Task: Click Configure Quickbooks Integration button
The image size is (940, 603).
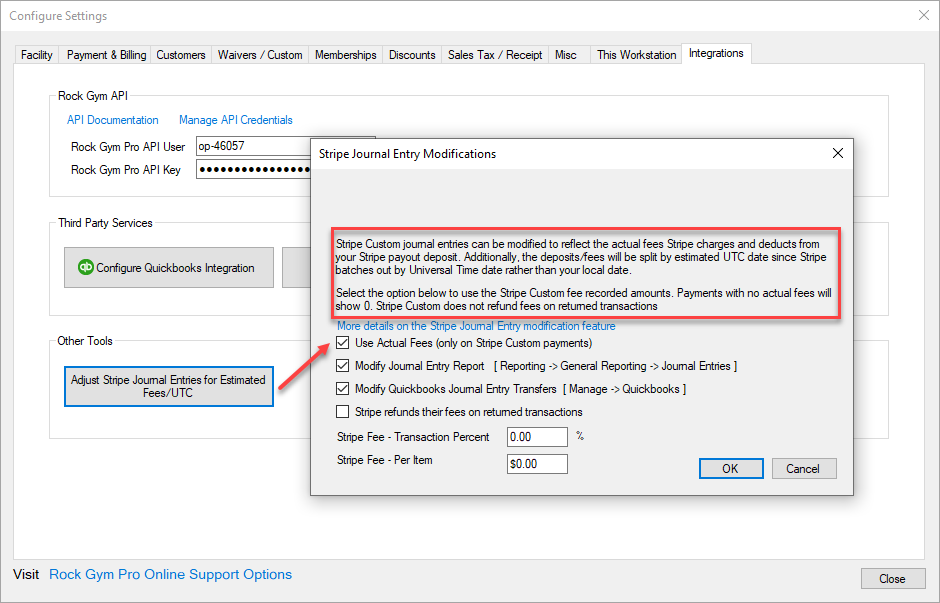Action: [169, 267]
